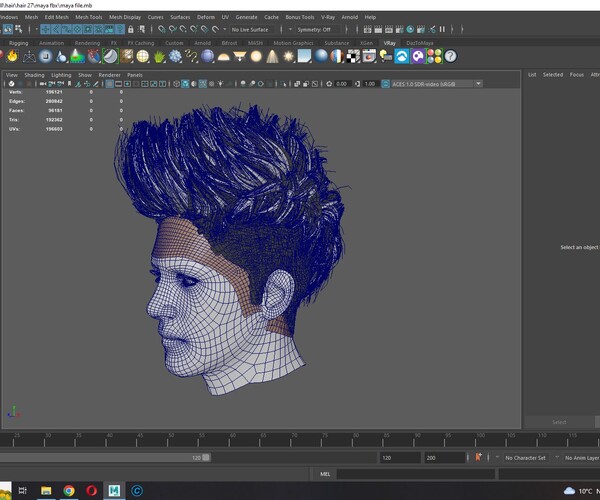Open the viewport Panels menu
Image resolution: width=600 pixels, height=500 pixels.
tap(135, 75)
